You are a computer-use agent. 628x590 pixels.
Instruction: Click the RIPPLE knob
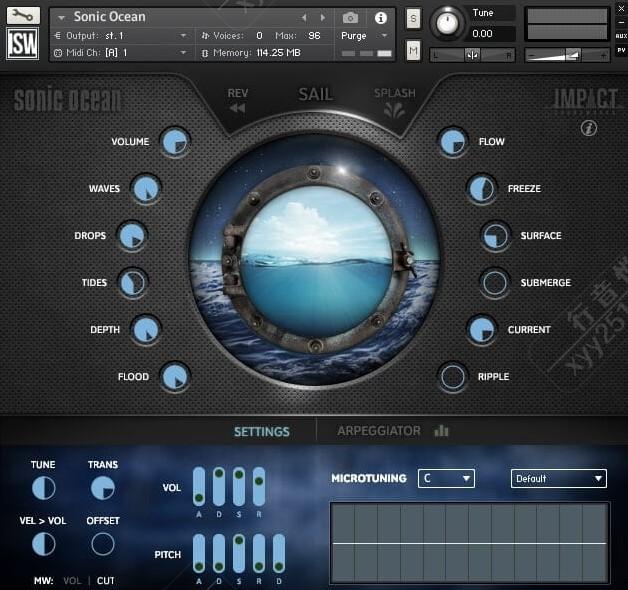[x=453, y=377]
